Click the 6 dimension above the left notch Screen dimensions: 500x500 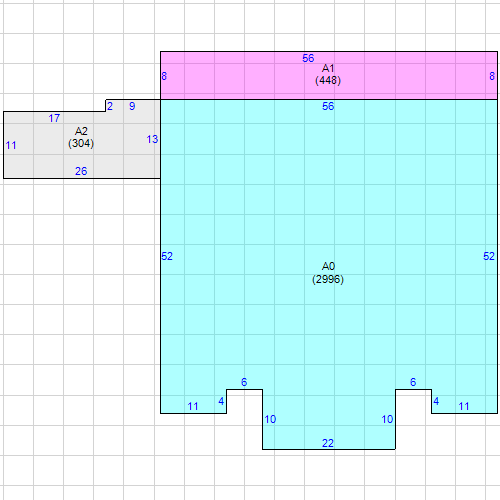click(x=244, y=382)
